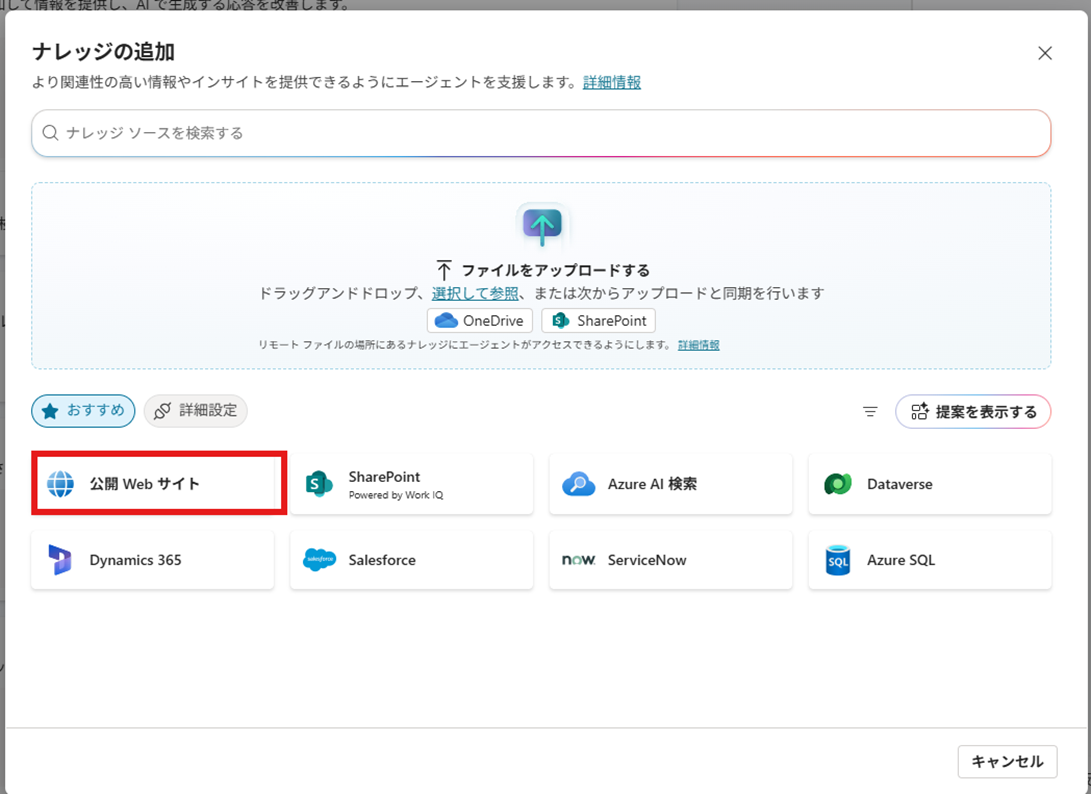This screenshot has width=1091, height=794.
Task: Click the star icon on the おすすめ tab
Action: pos(50,411)
